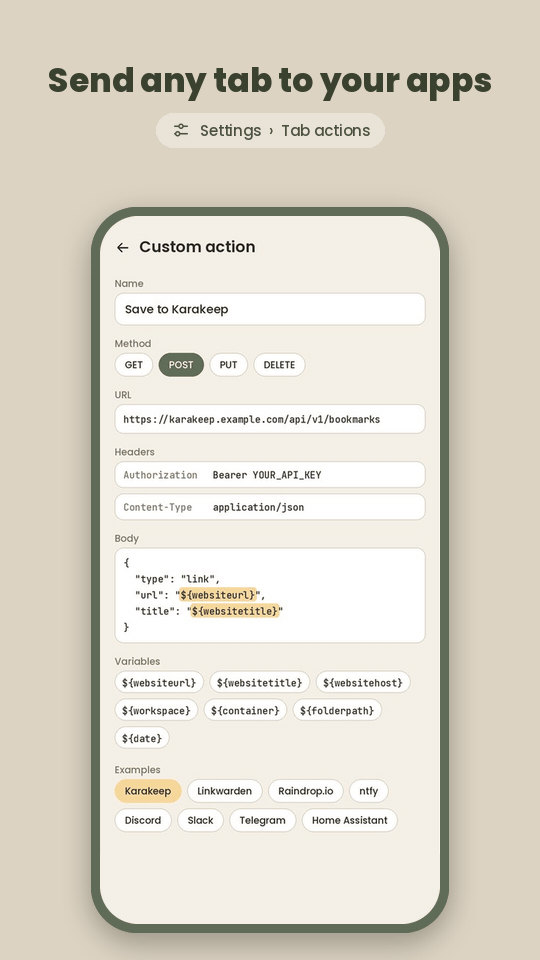Click the Examples section label
Screen dimensions: 540x960
[x=137, y=770]
